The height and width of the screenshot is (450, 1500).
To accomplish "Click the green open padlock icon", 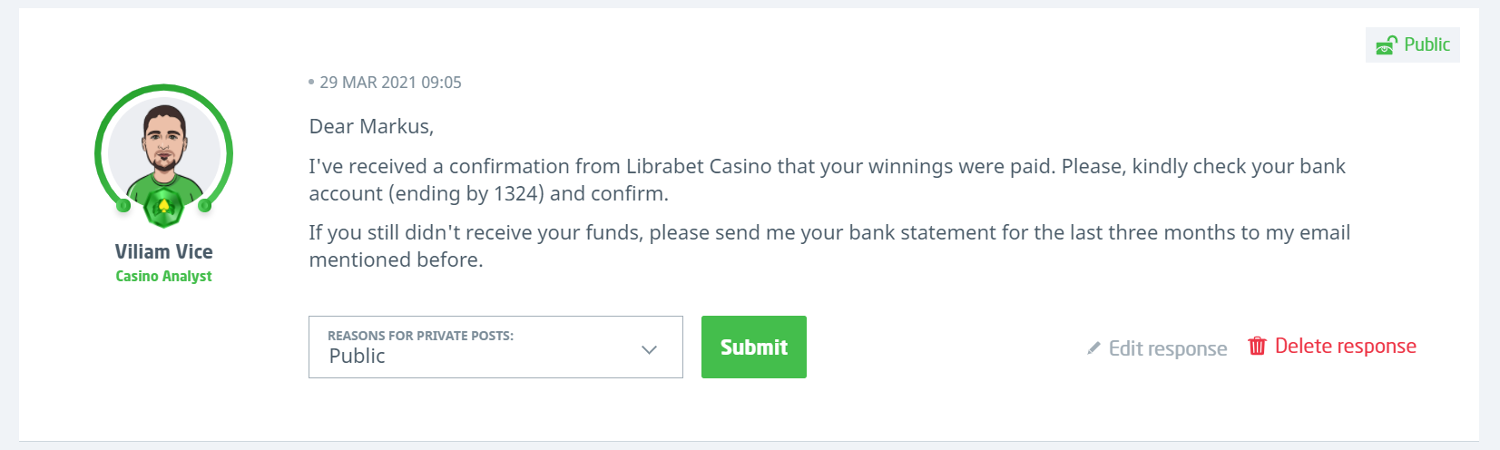I will tap(1386, 45).
